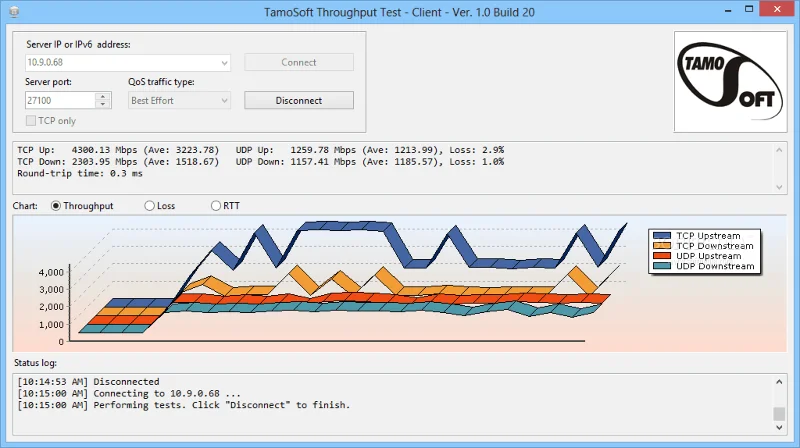This screenshot has height=448, width=800.
Task: Increment server port with up spinner arrow
Action: click(x=103, y=96)
